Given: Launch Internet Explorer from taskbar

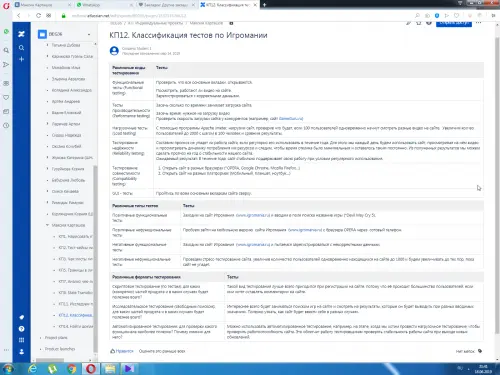Looking at the screenshot, I should [32, 369].
